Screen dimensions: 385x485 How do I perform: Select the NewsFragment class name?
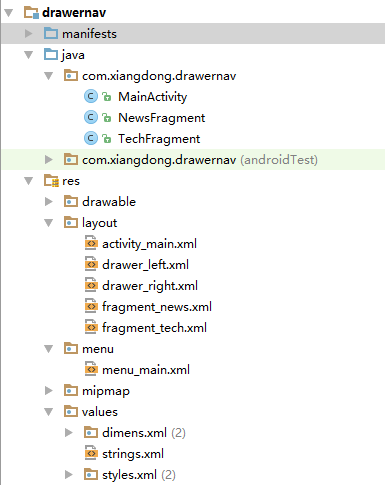point(162,118)
